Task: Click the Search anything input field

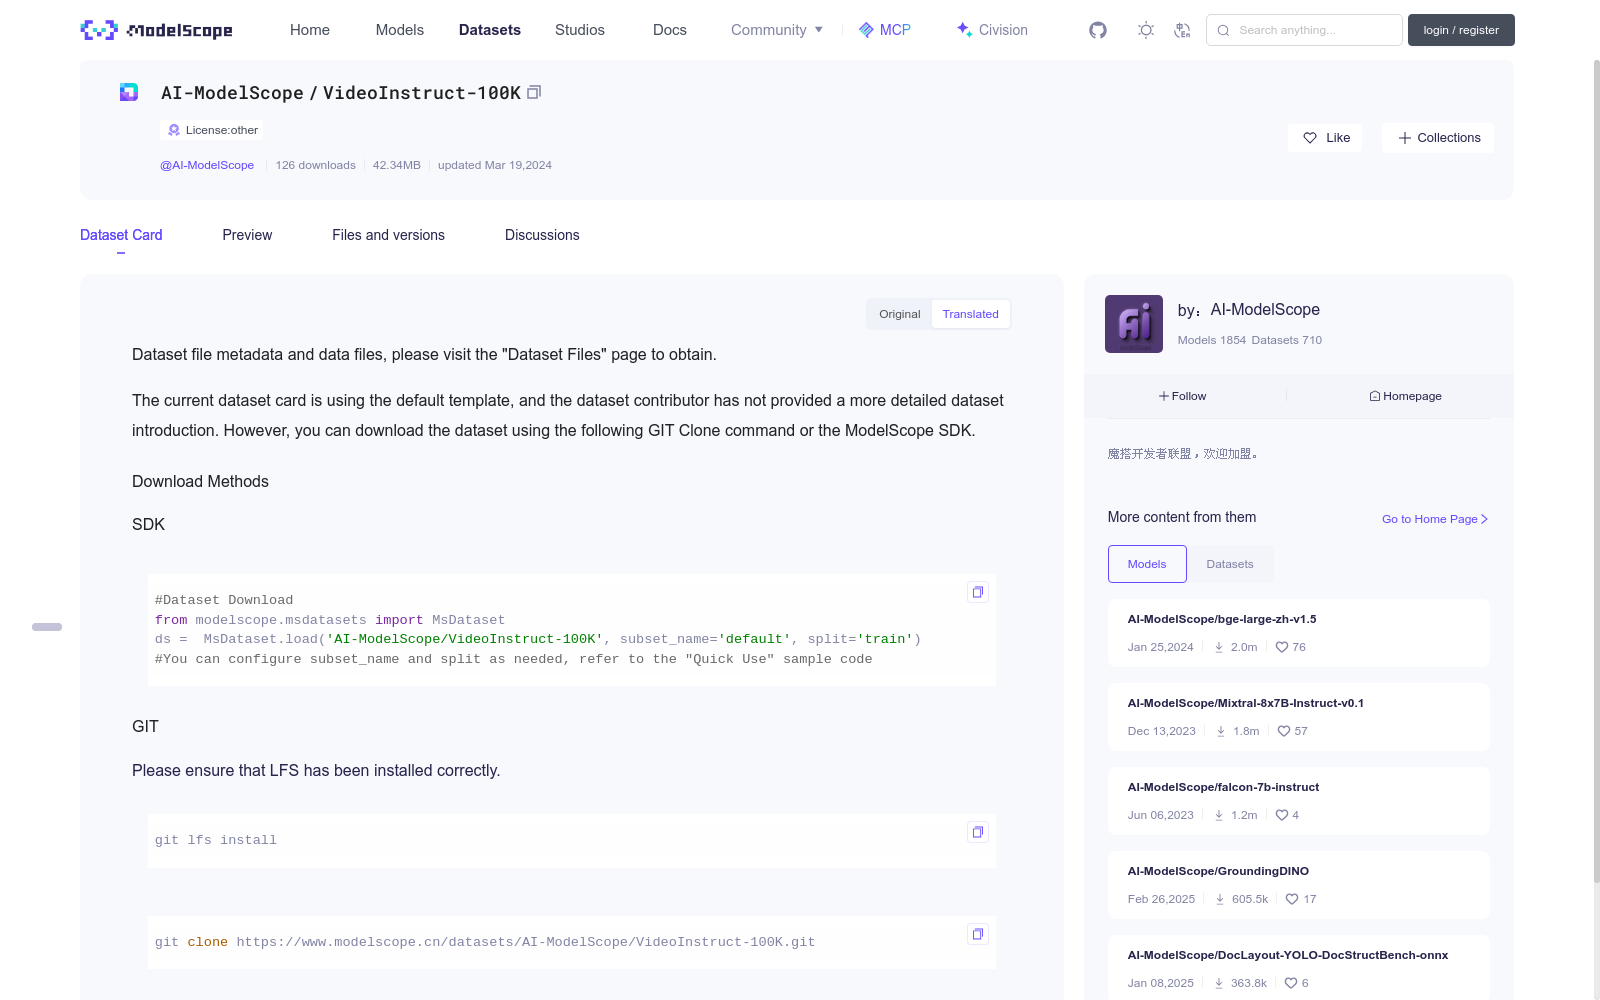Action: click(1304, 30)
